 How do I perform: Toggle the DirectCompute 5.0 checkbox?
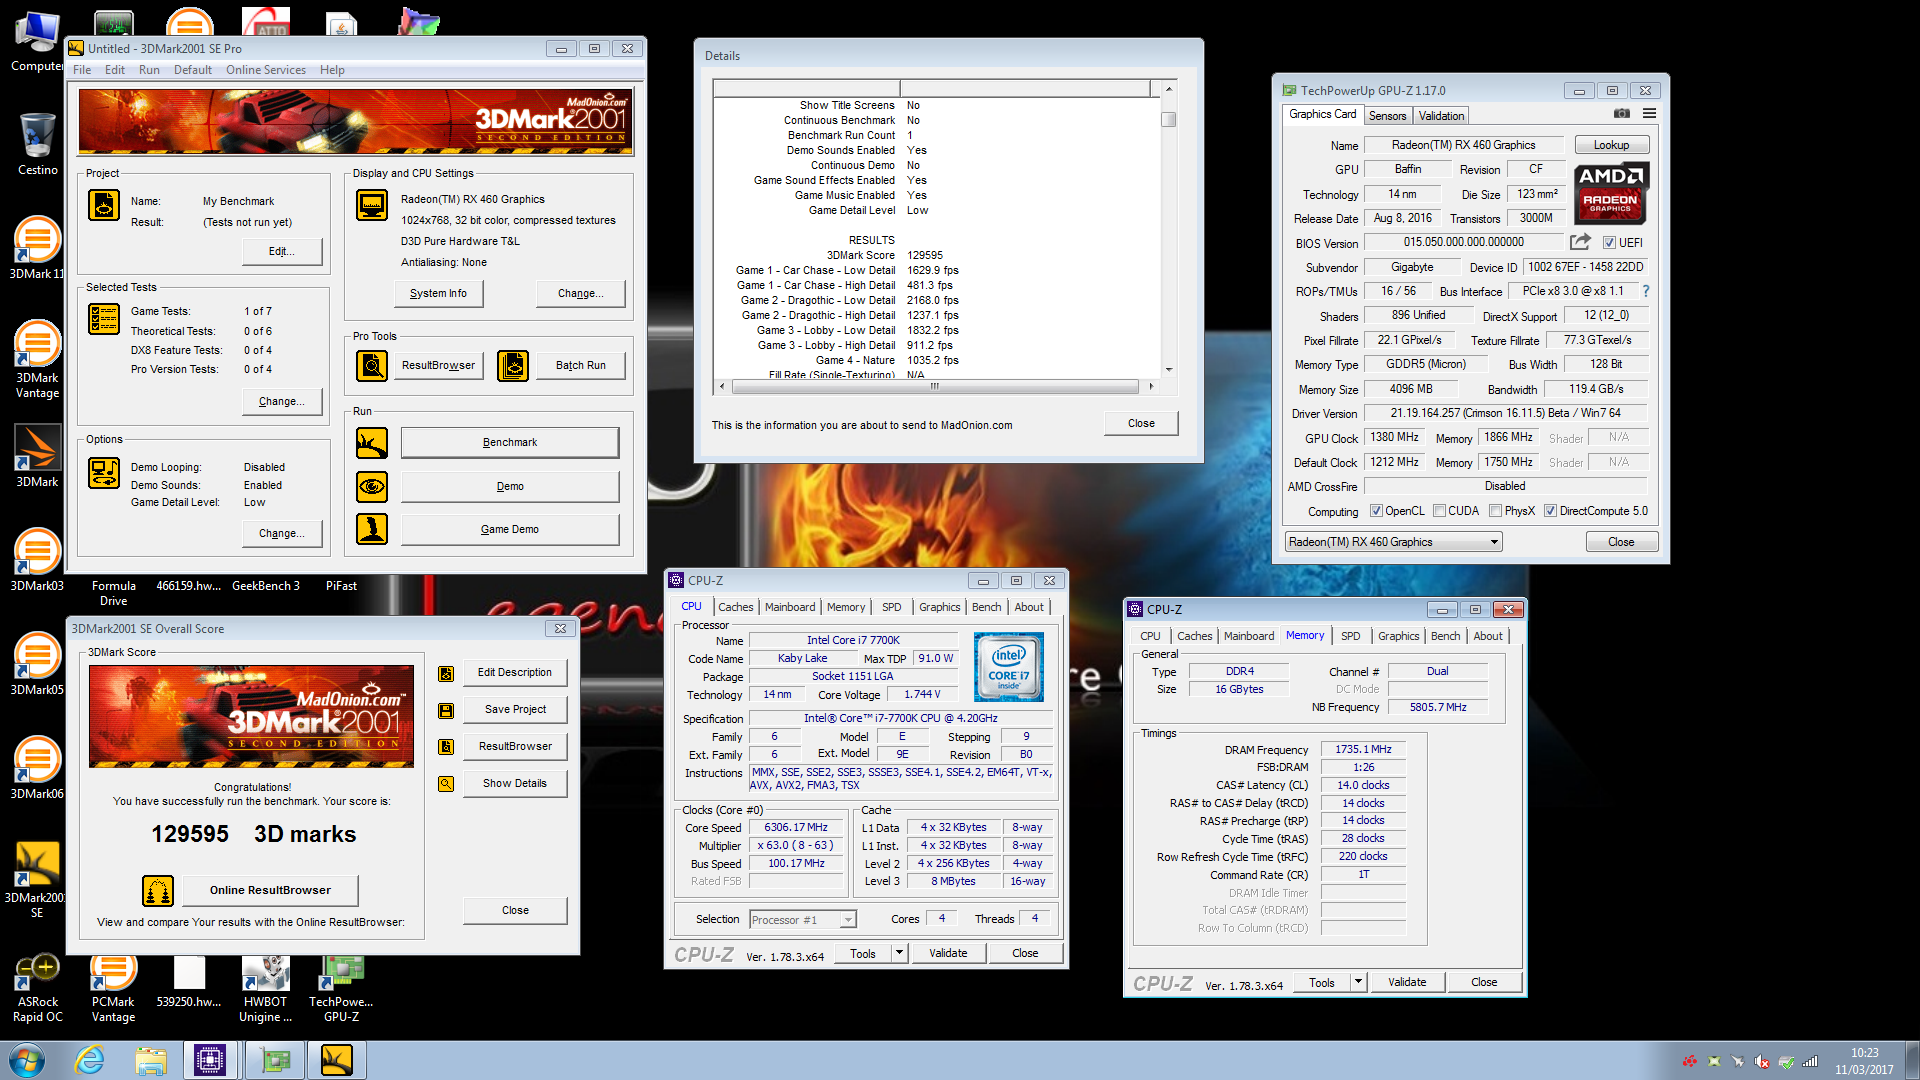coord(1550,511)
